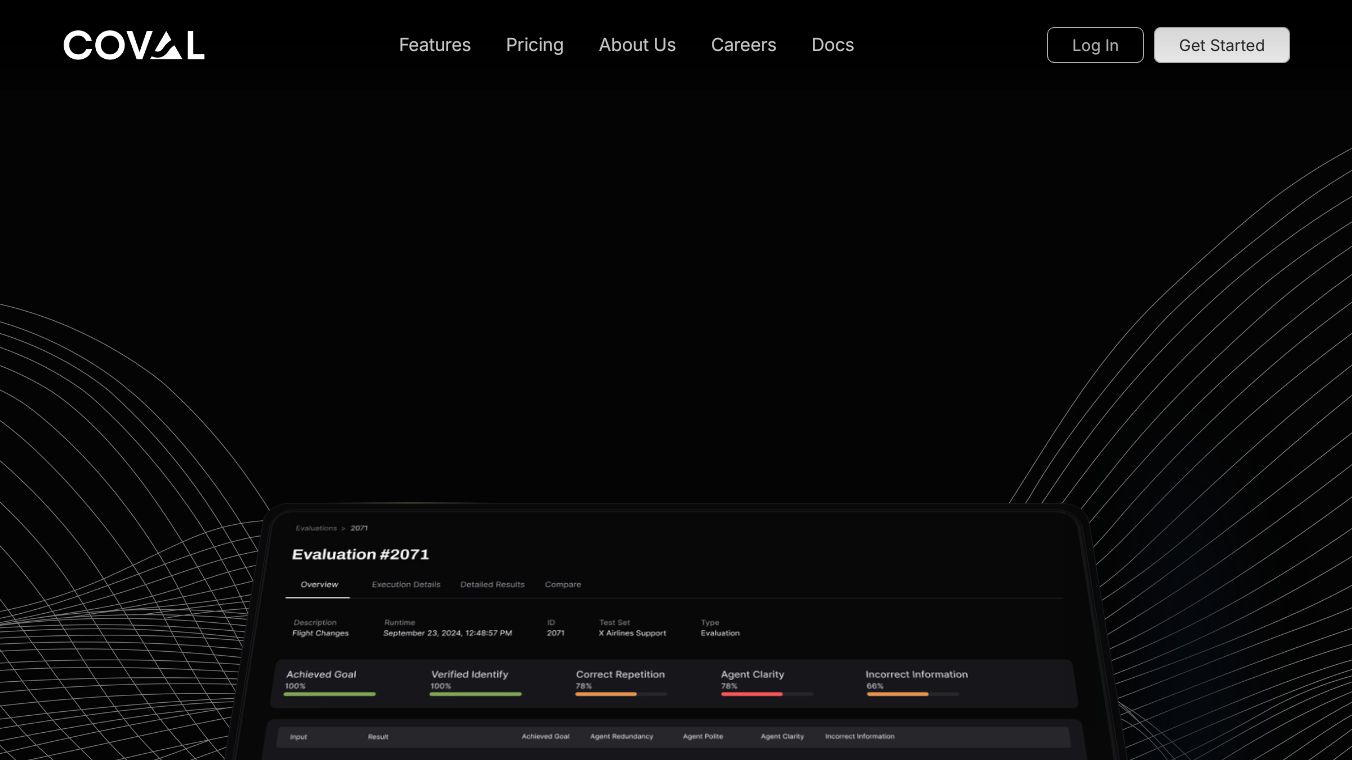Click the Incorrect Information table column header
Screen dimensions: 1352x760
click(x=860, y=737)
